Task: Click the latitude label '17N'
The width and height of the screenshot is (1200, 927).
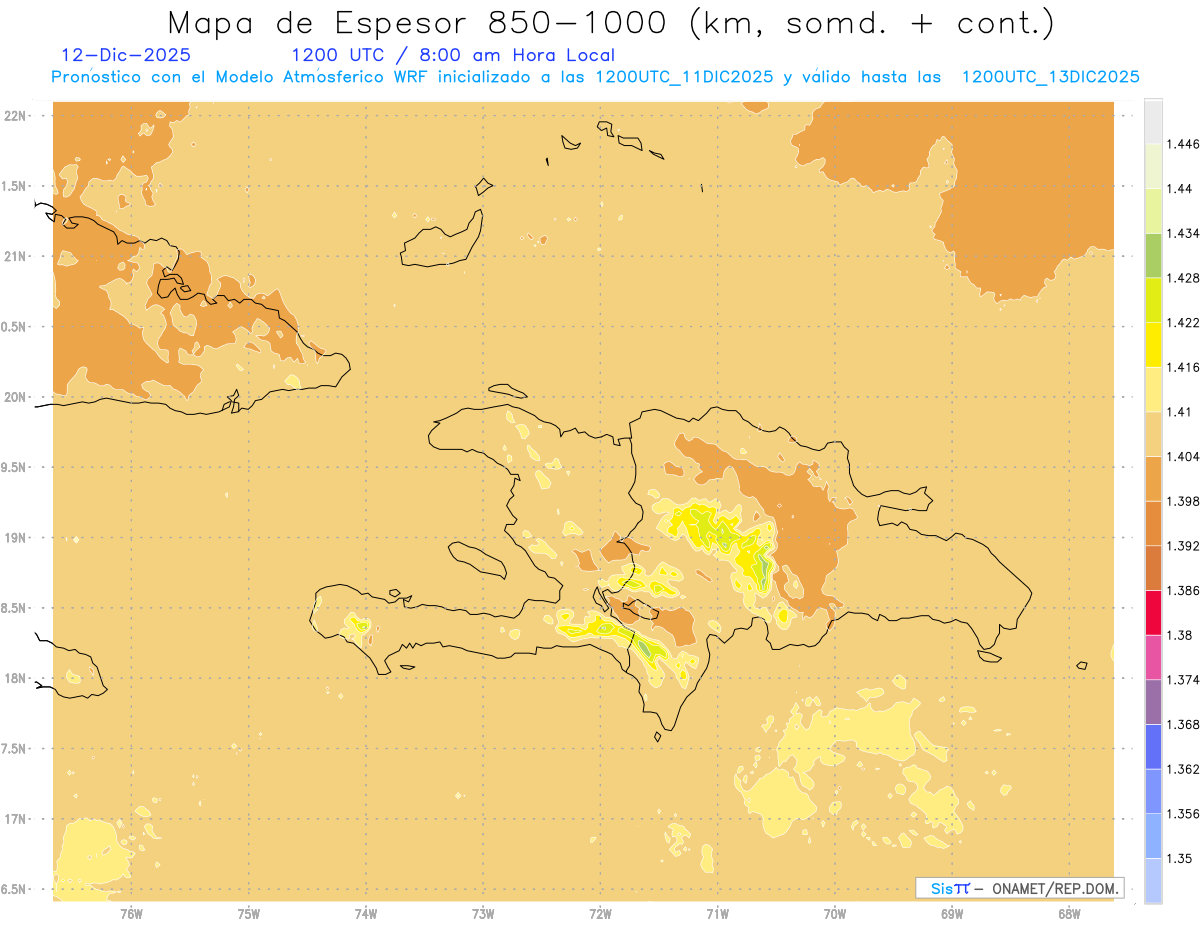Action: click(x=16, y=819)
